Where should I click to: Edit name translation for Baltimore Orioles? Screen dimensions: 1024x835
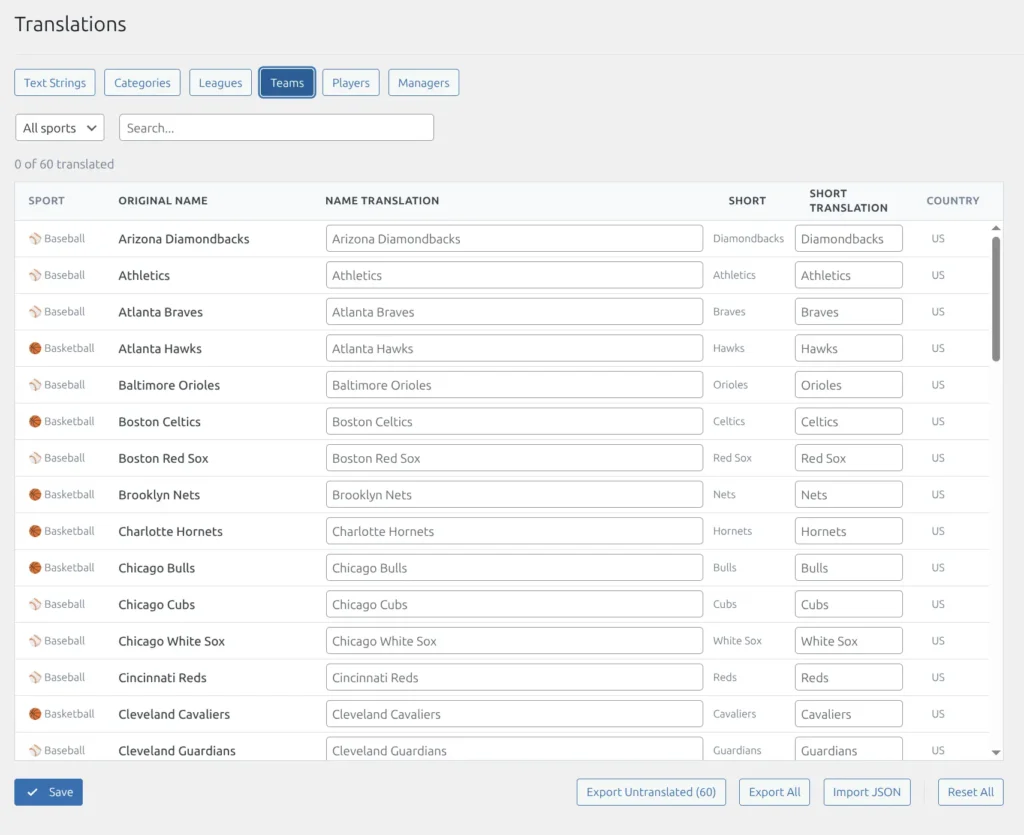click(515, 385)
